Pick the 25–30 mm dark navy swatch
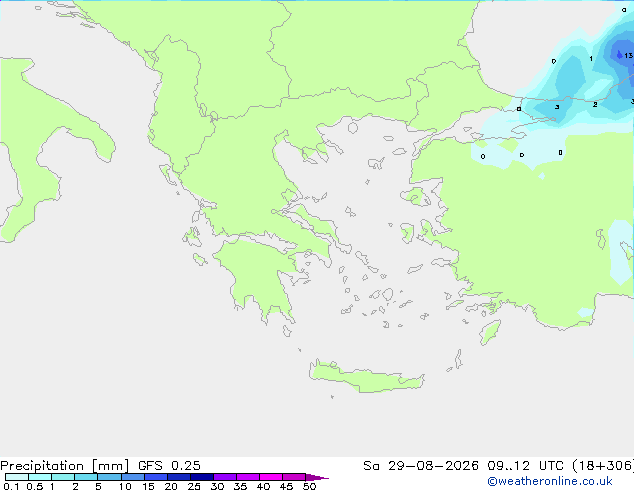This screenshot has height=490, width=634. coord(202,477)
